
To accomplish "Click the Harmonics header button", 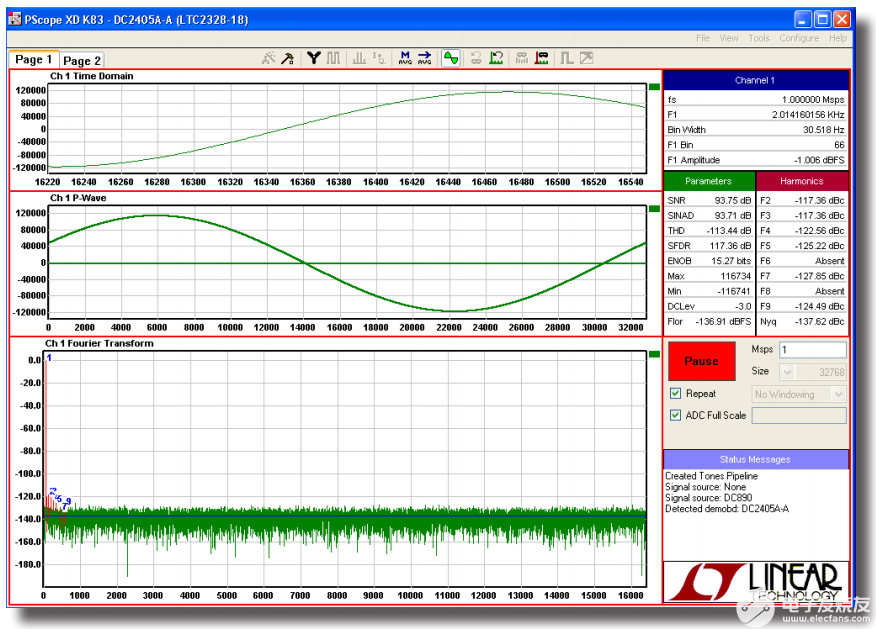I will point(802,181).
